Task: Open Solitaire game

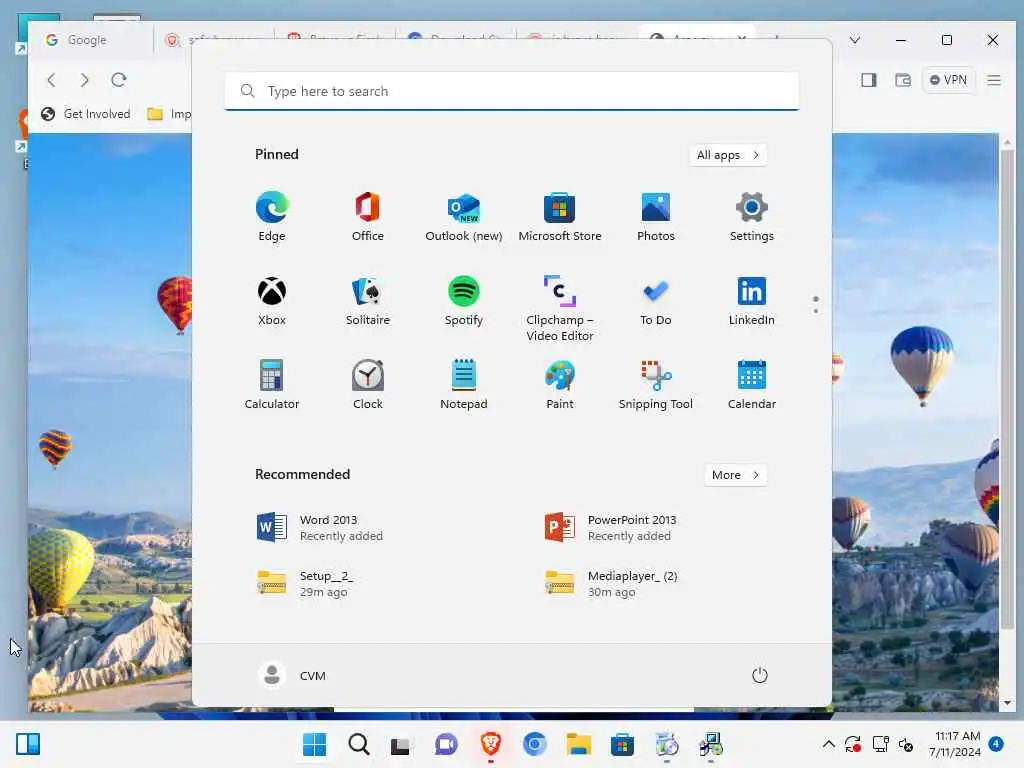Action: point(368,301)
